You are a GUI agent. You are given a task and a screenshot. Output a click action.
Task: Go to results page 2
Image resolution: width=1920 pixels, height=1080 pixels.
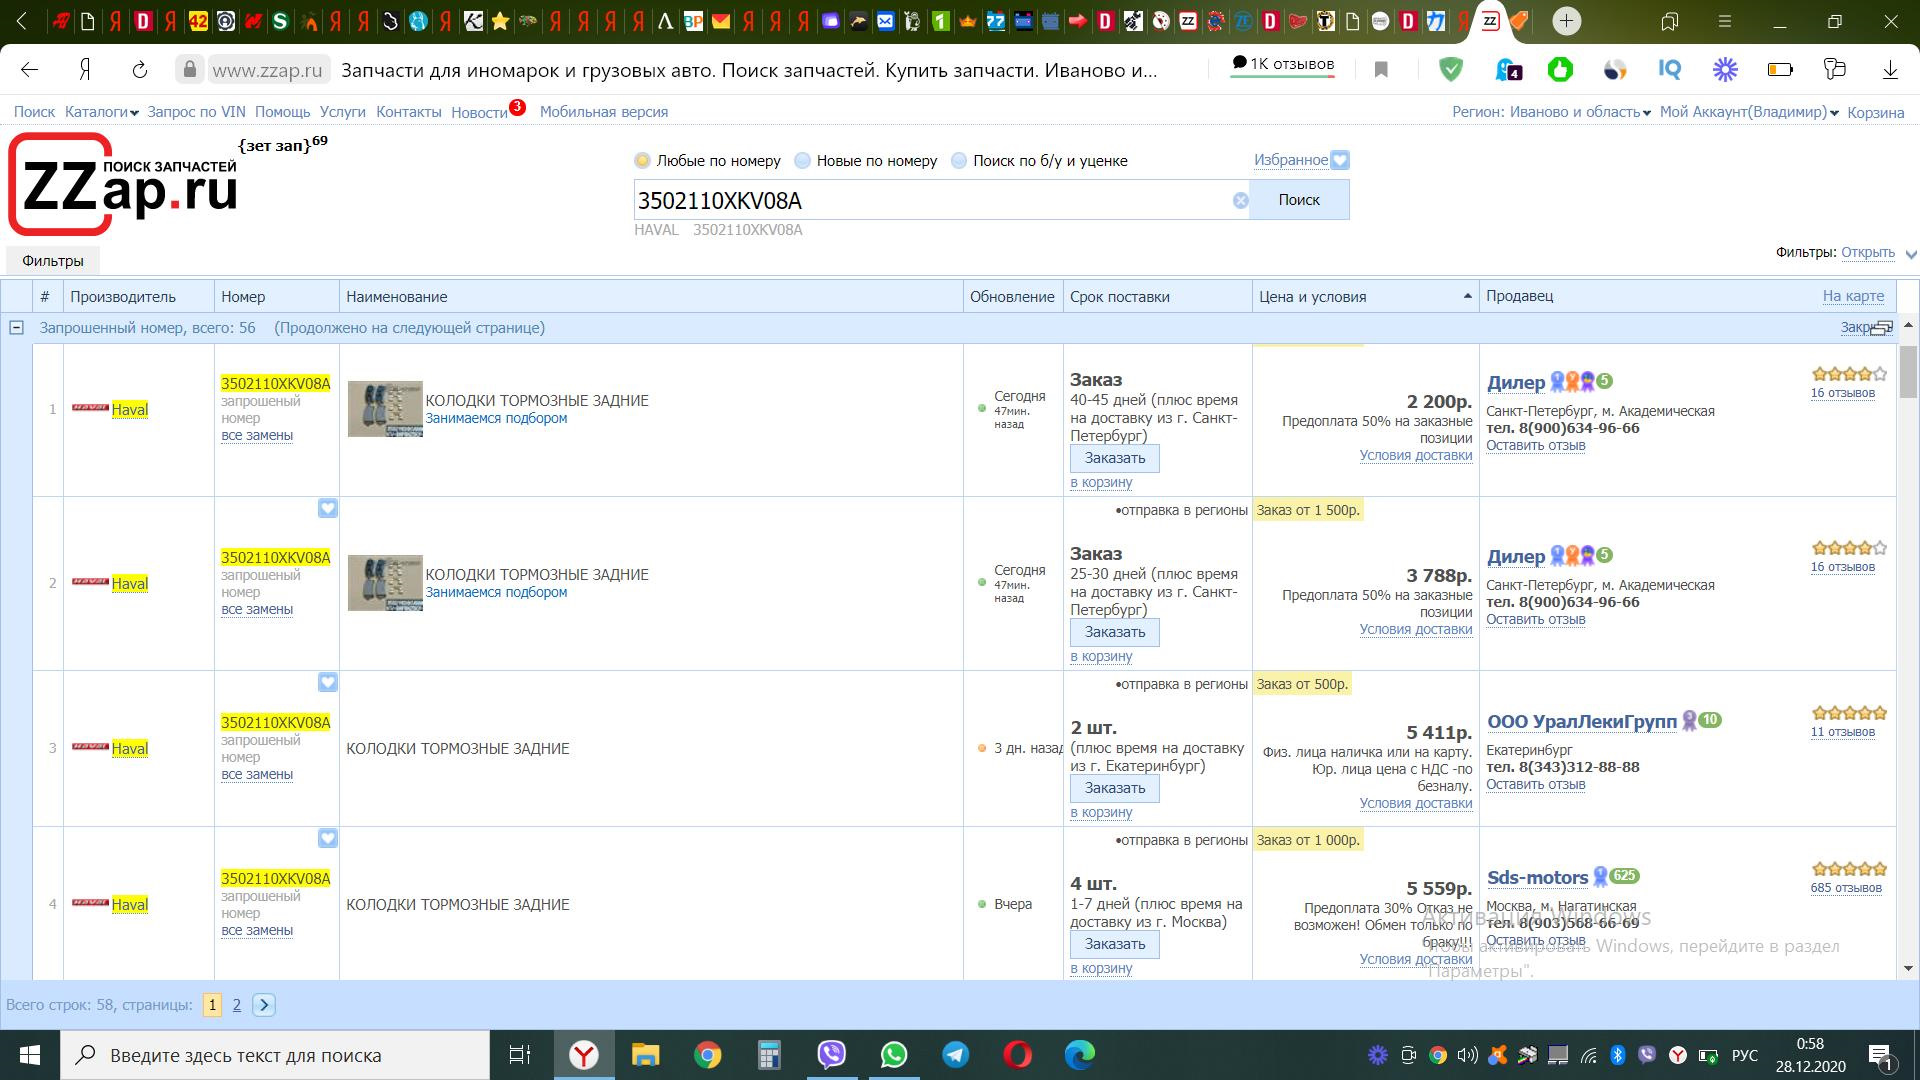[236, 1005]
